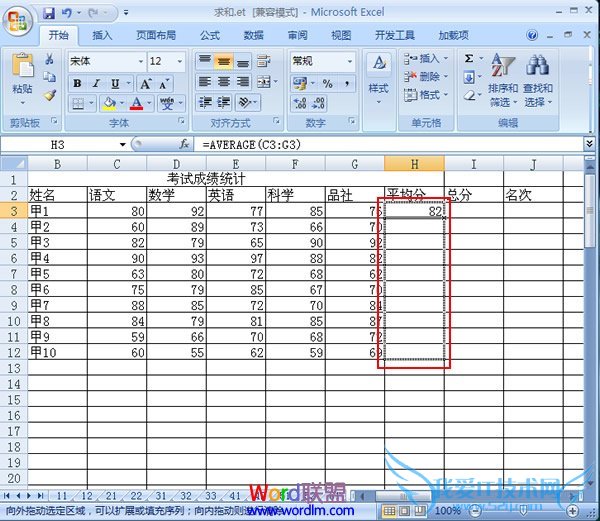Switch to the 审阅 ribbon tab
The image size is (600, 521).
click(x=298, y=35)
